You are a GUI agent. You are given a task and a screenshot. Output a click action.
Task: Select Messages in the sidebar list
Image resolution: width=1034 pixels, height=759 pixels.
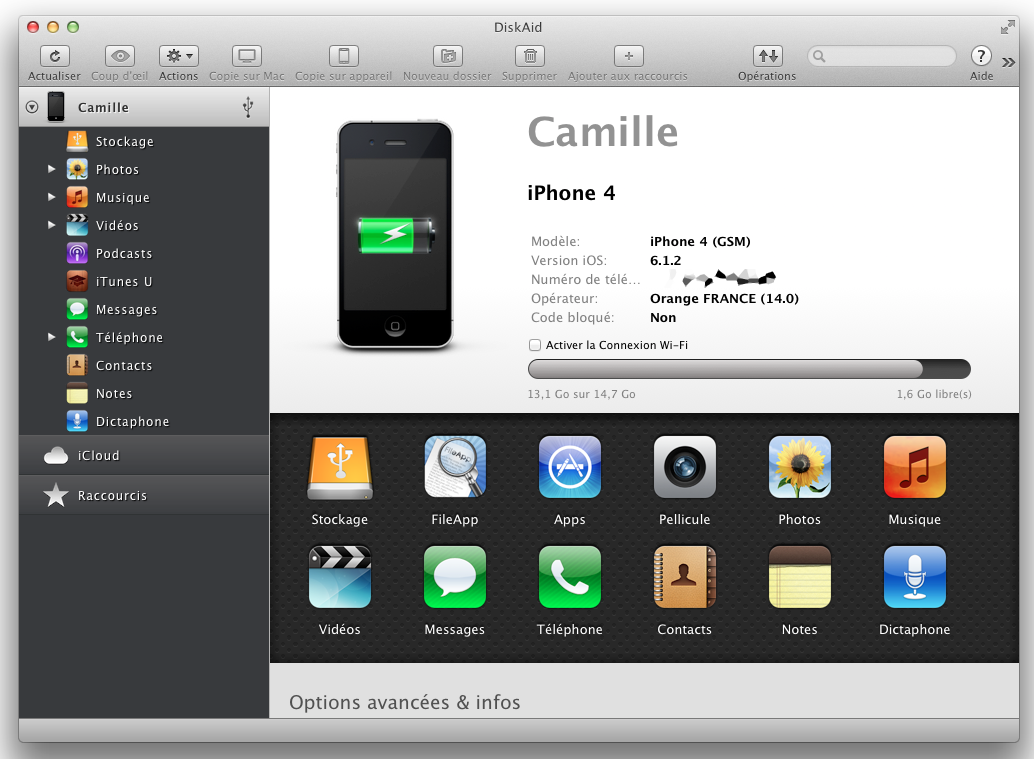click(x=126, y=310)
